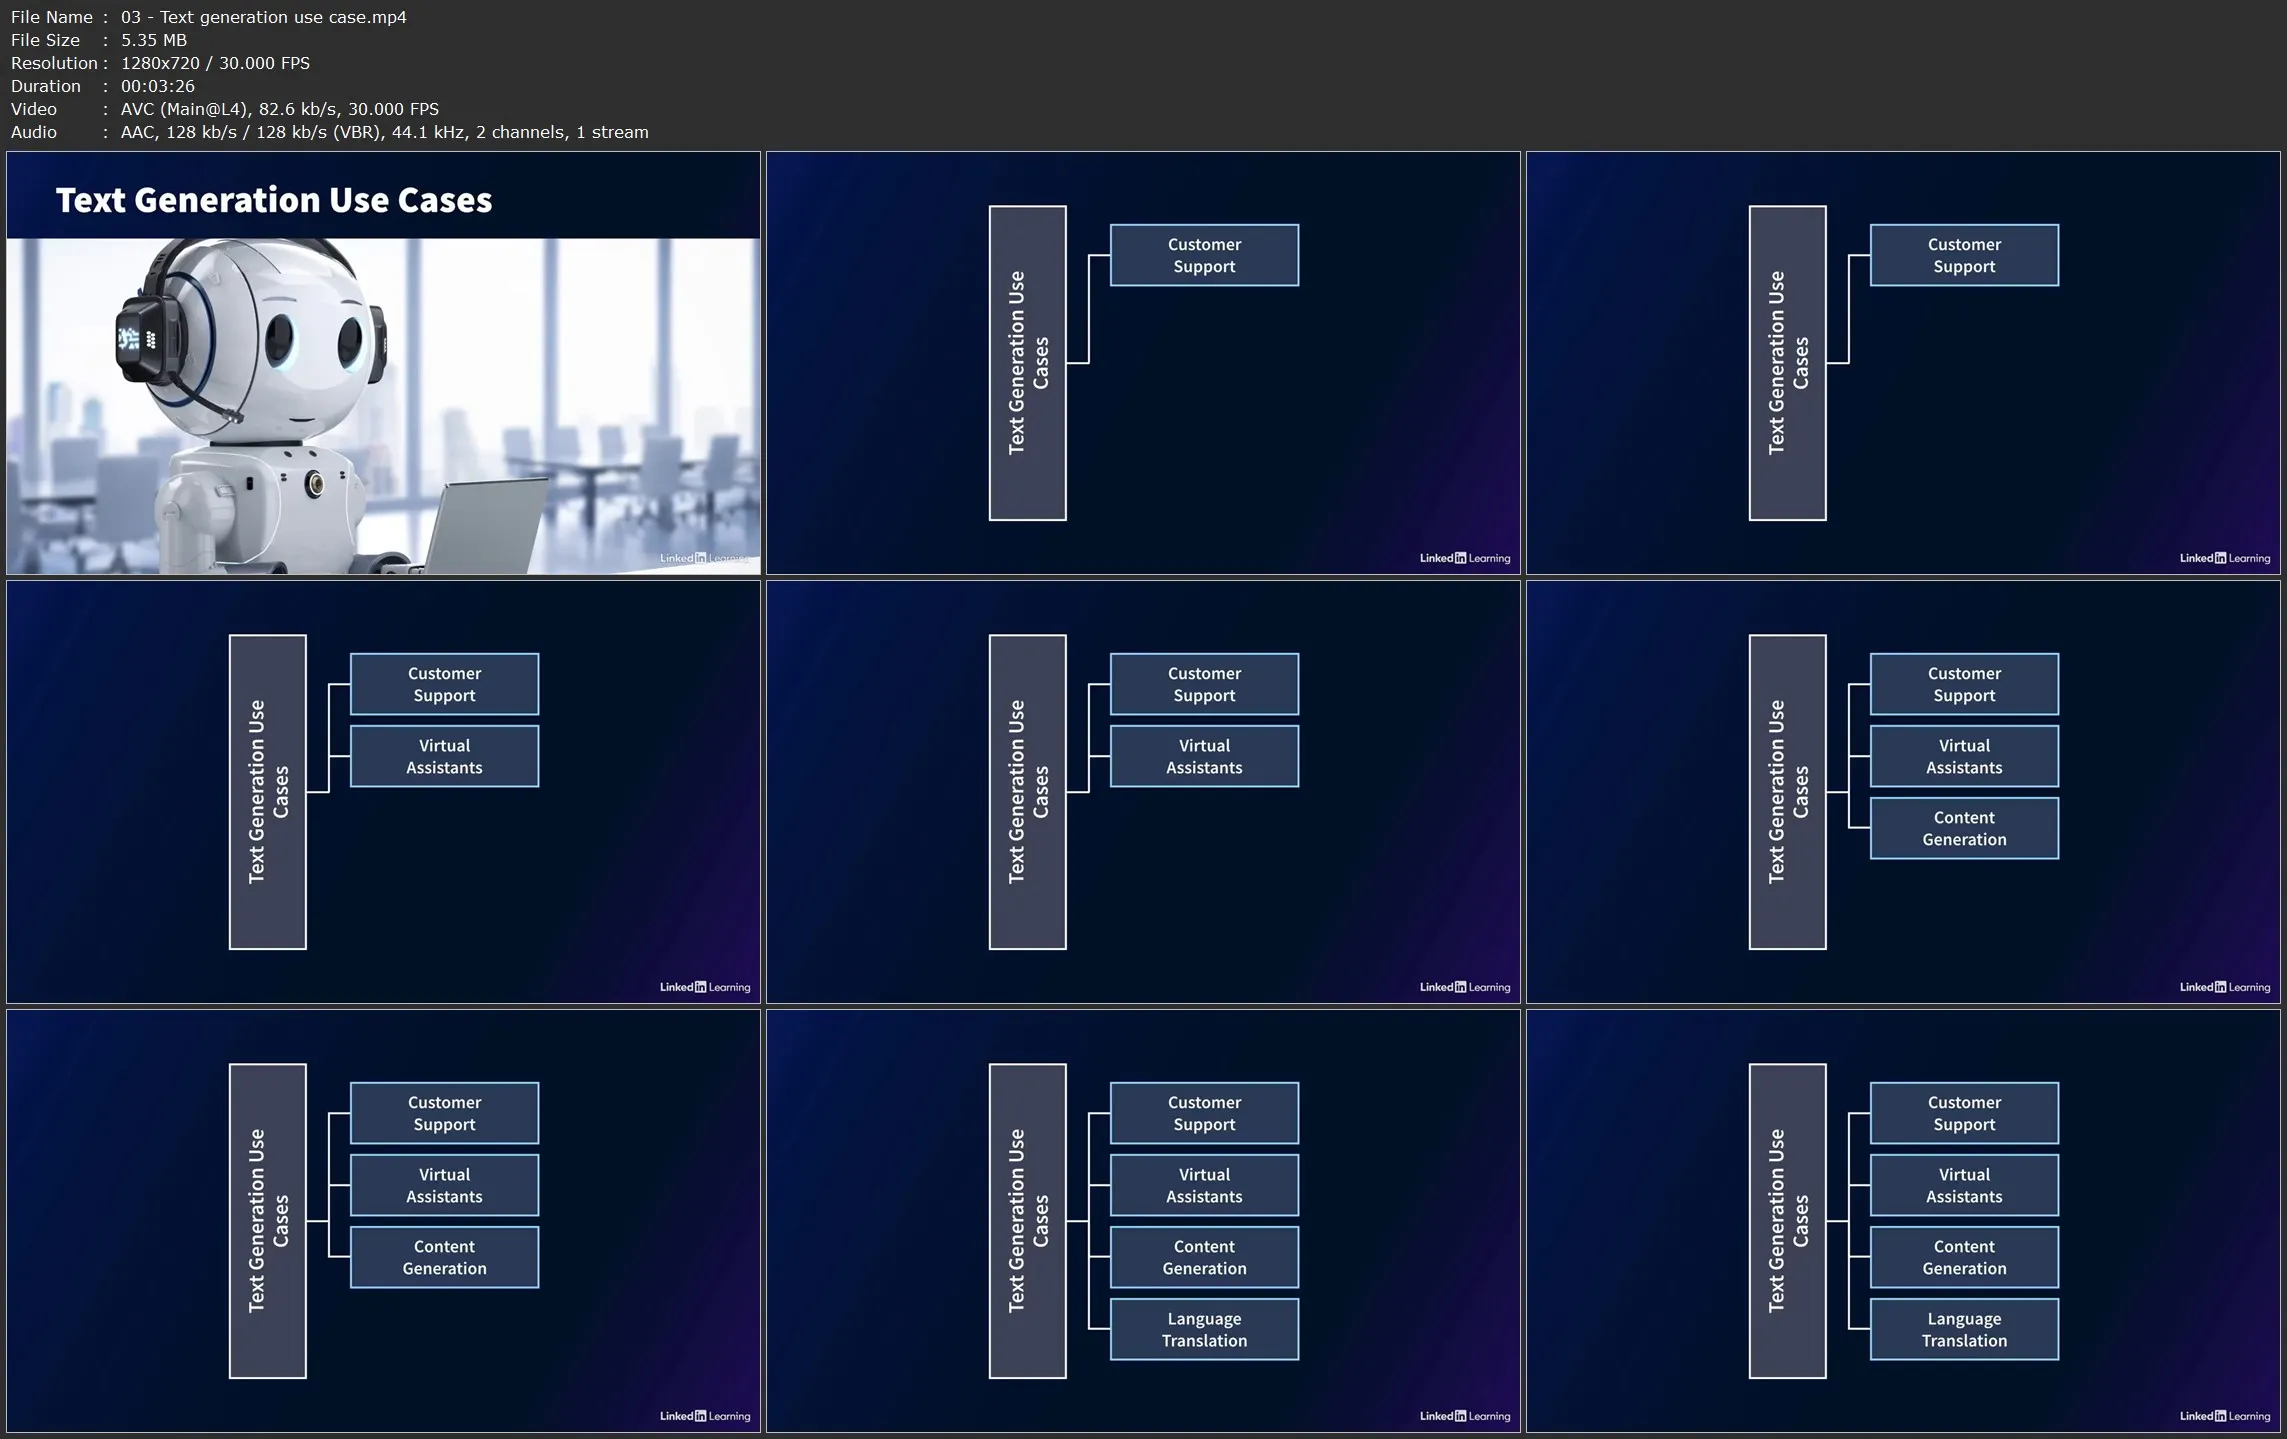Click Language Translation box in the bottom-center thumbnail

[x=1204, y=1329]
